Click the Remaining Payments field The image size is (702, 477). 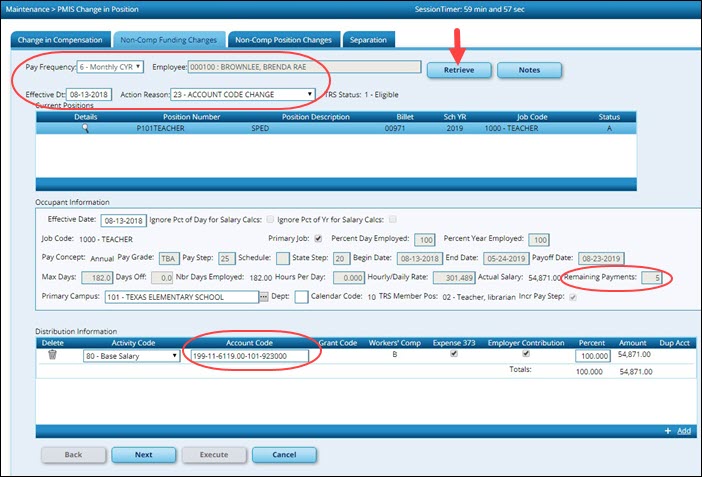point(651,278)
